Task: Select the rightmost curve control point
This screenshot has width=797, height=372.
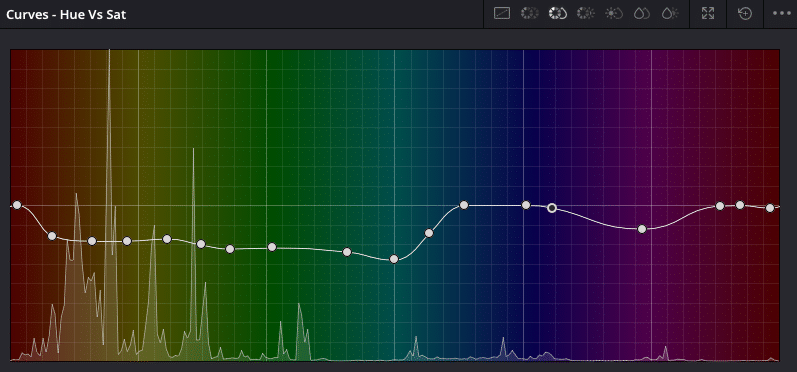Action: [x=770, y=208]
